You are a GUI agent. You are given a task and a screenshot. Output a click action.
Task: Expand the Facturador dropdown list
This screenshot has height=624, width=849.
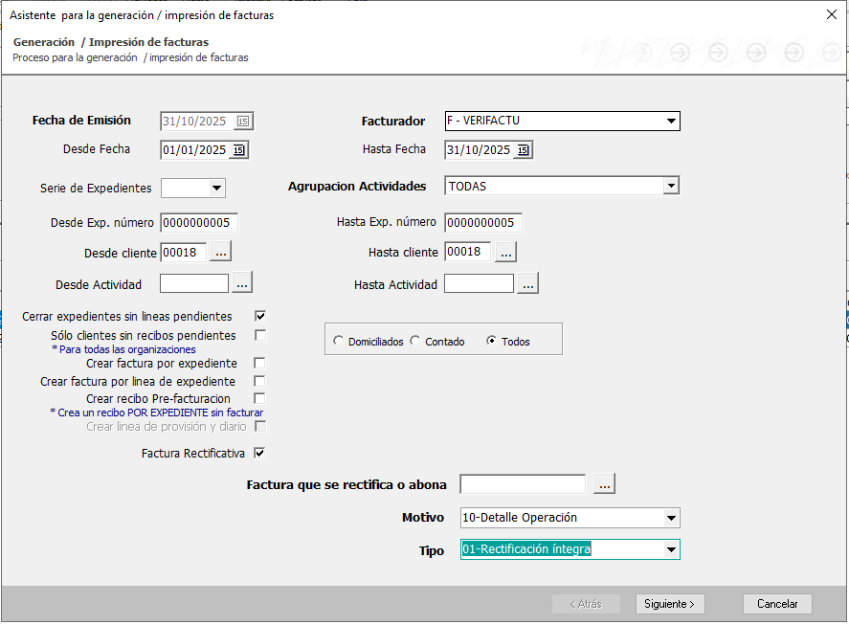click(671, 121)
